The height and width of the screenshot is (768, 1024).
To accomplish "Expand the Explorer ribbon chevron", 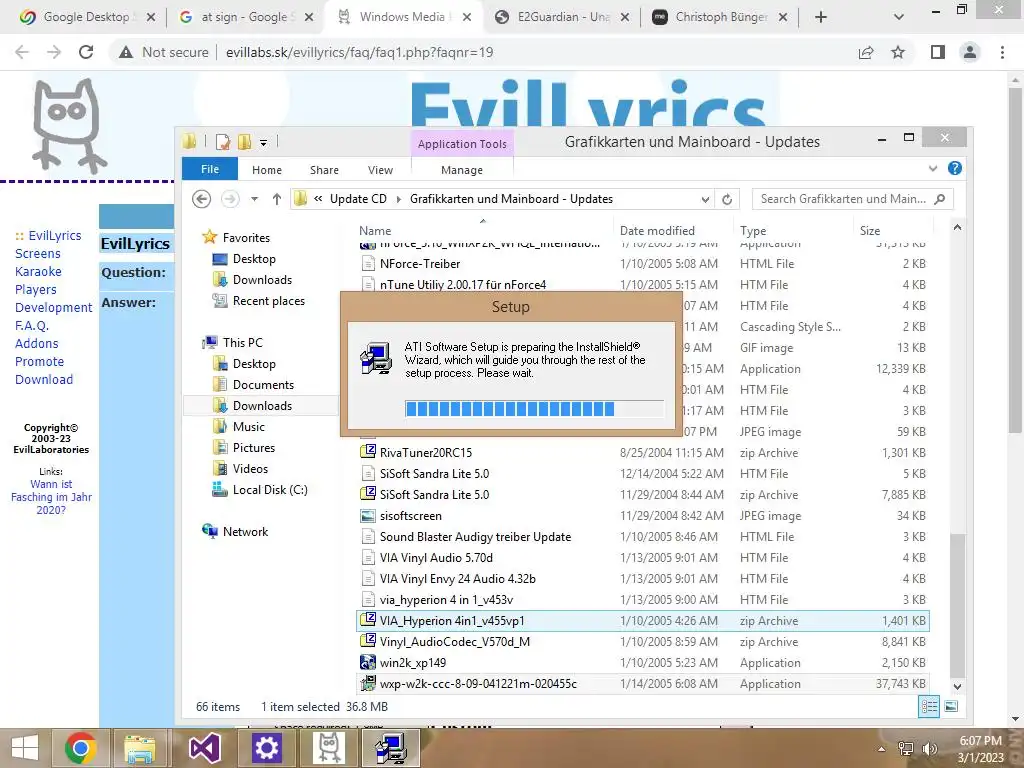I will 933,168.
